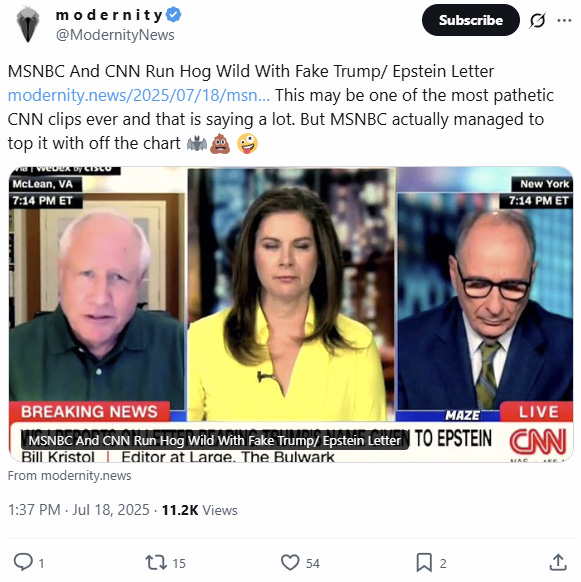Open the share post icon
The image size is (581, 582).
(558, 562)
